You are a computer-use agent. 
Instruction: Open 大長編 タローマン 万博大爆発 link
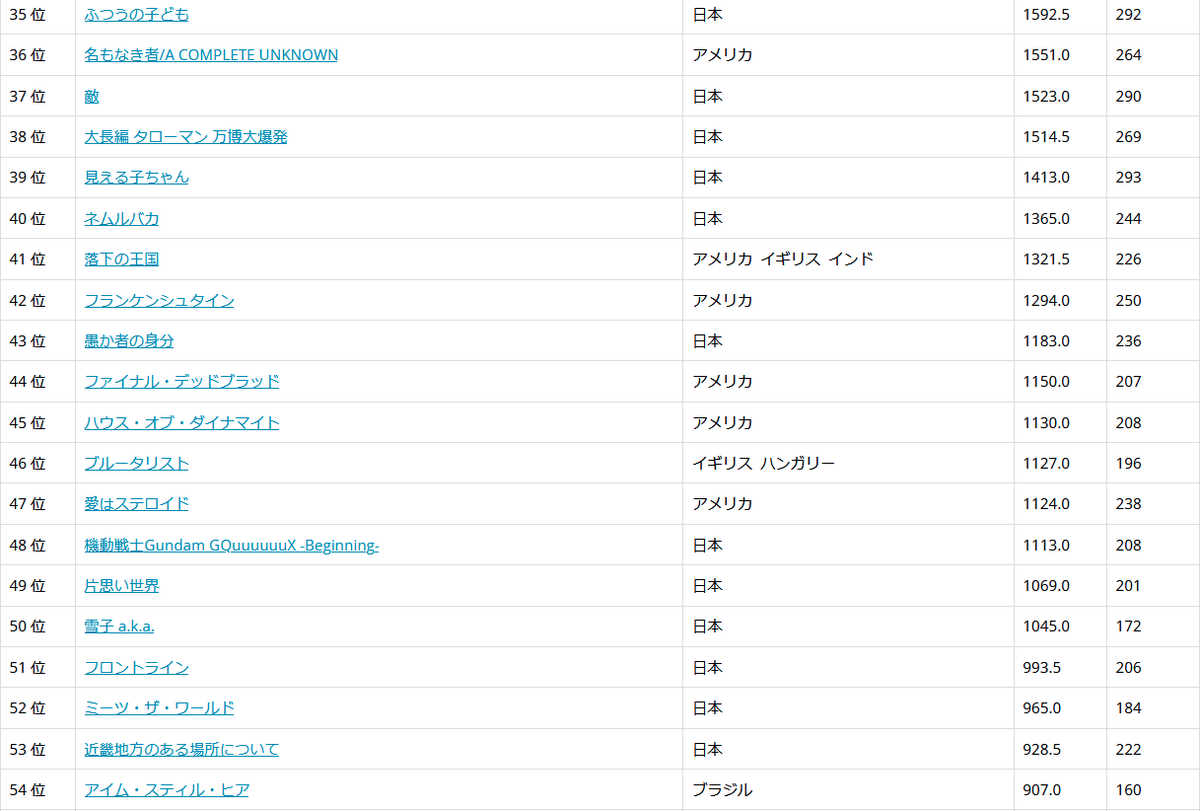point(186,137)
